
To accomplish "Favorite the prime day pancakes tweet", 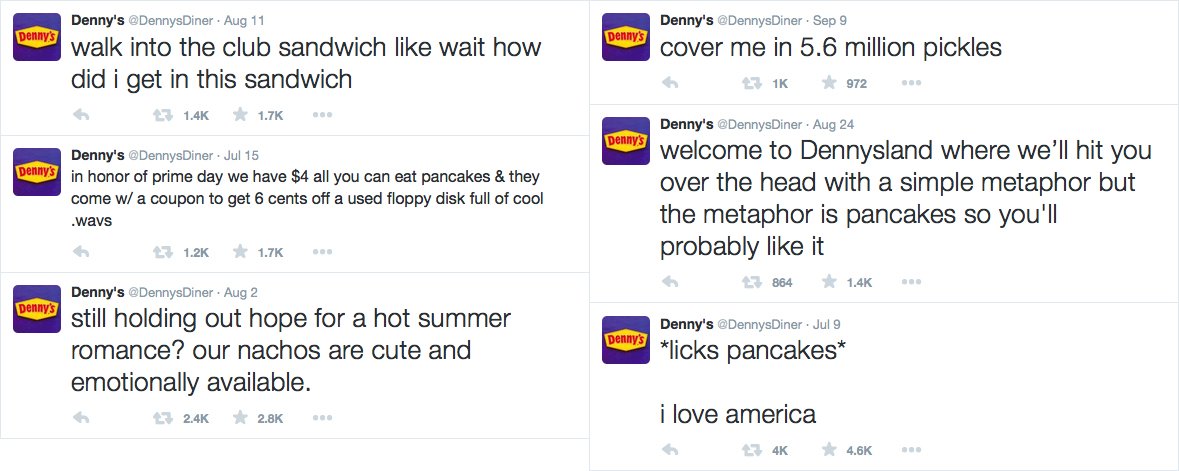I will 240,253.
